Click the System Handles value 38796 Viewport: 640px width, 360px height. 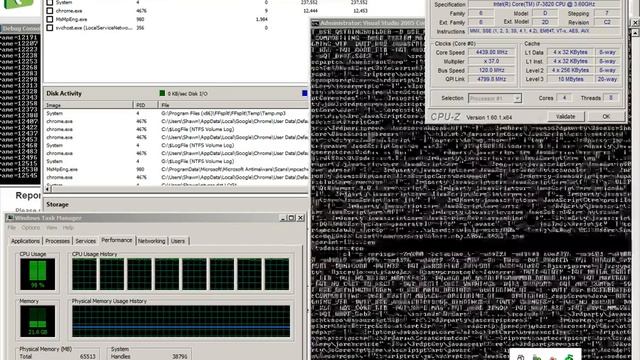coord(180,356)
